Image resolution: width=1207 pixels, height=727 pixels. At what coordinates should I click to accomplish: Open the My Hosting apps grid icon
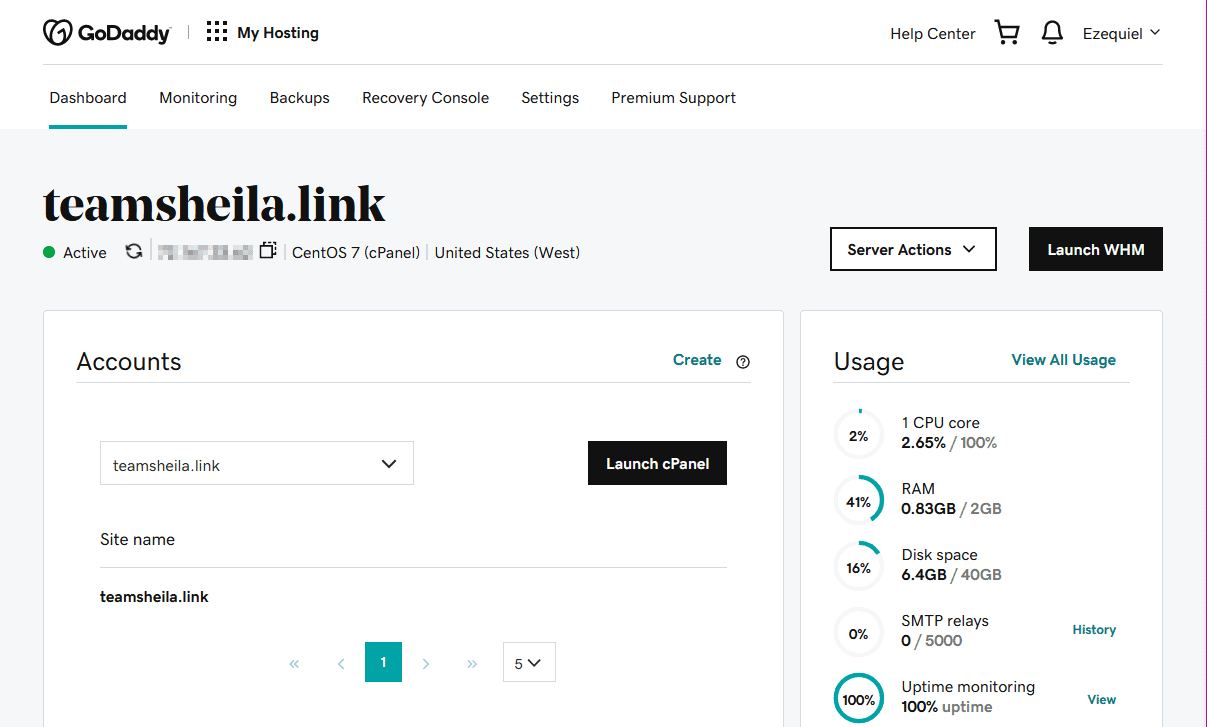point(217,33)
